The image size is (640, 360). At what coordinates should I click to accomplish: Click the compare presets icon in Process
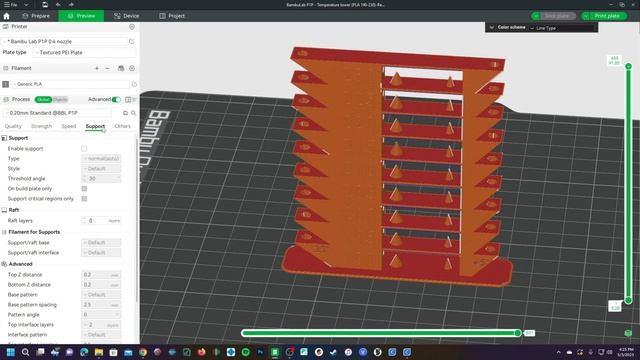128,99
